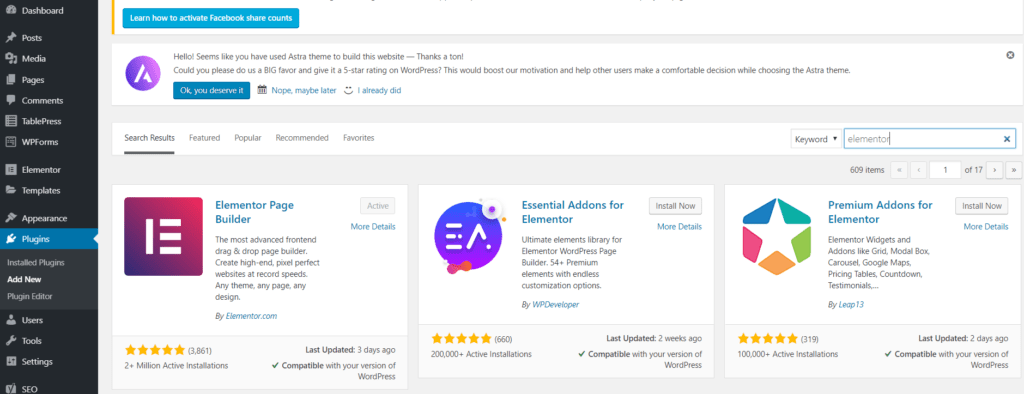Click the 2+ Million Active Installations text

(176, 365)
